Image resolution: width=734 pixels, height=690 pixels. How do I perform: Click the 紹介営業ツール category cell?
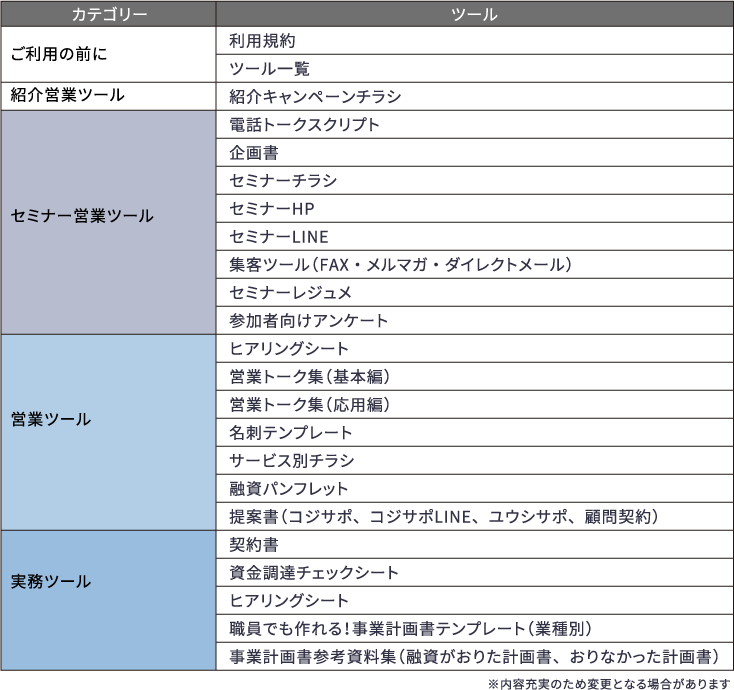[108, 96]
